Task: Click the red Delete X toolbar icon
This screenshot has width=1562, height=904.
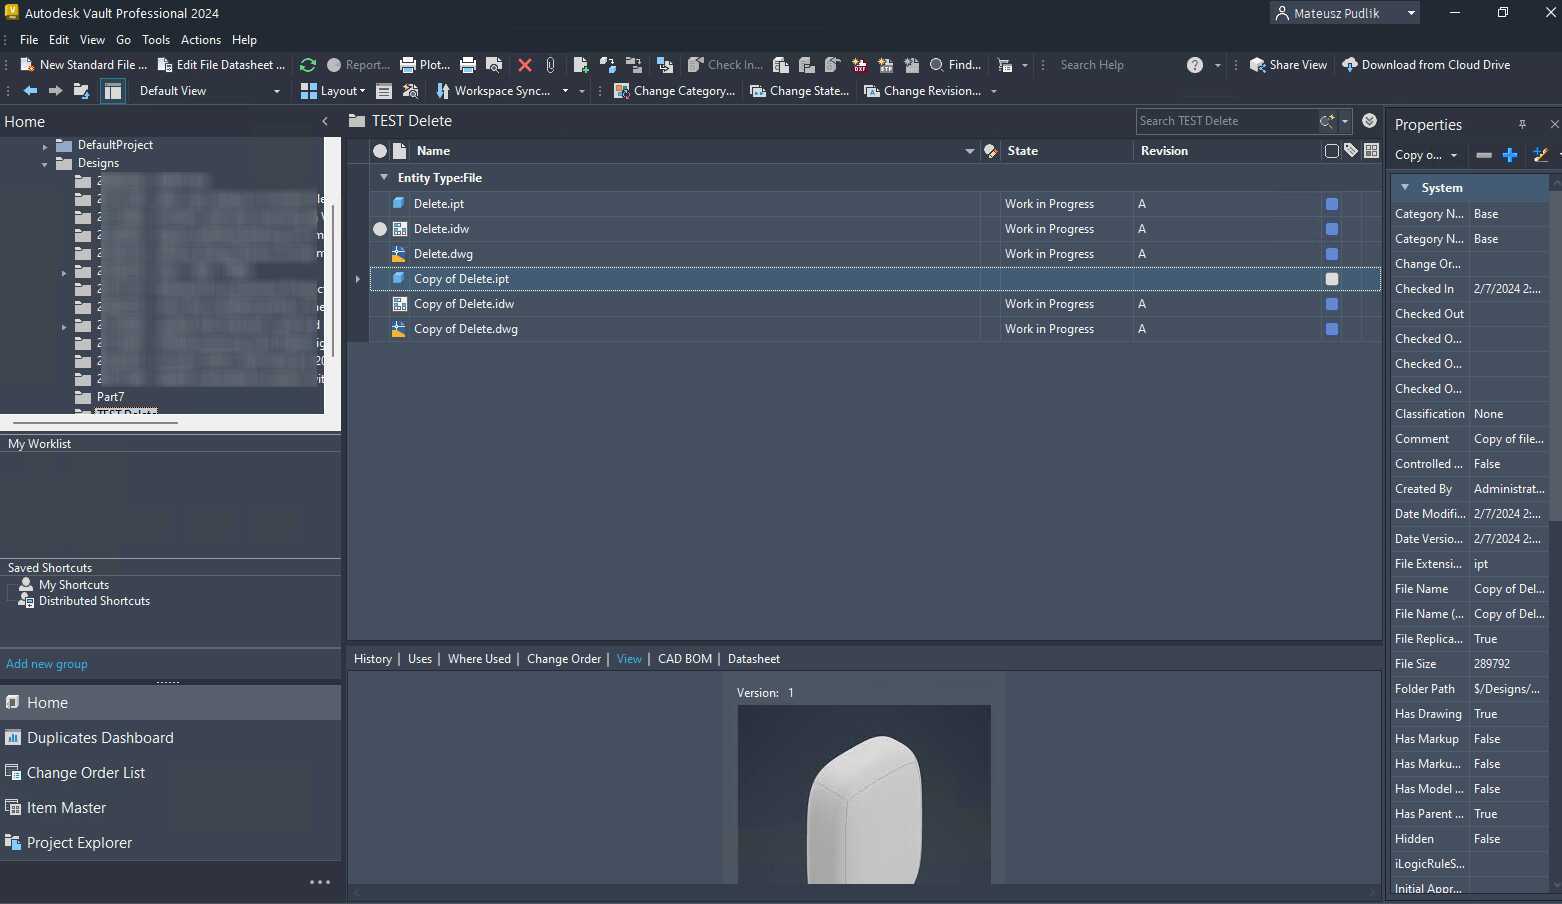Action: point(525,65)
